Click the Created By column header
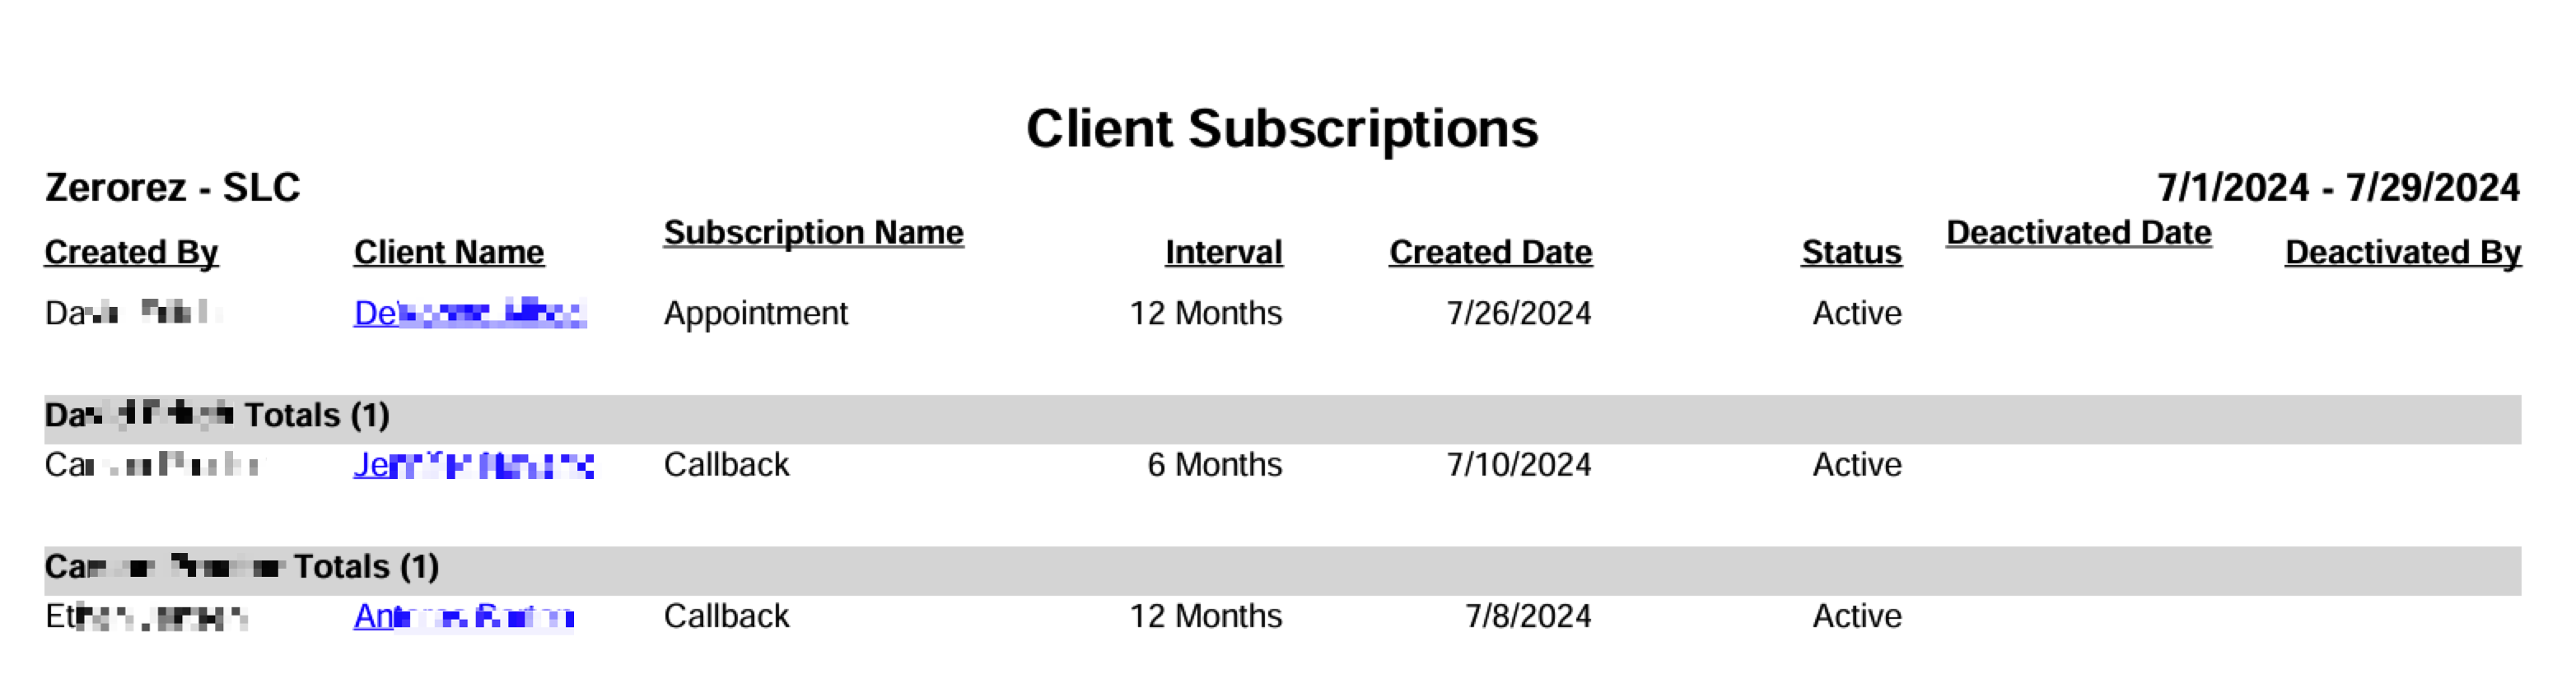 pyautogui.click(x=131, y=252)
